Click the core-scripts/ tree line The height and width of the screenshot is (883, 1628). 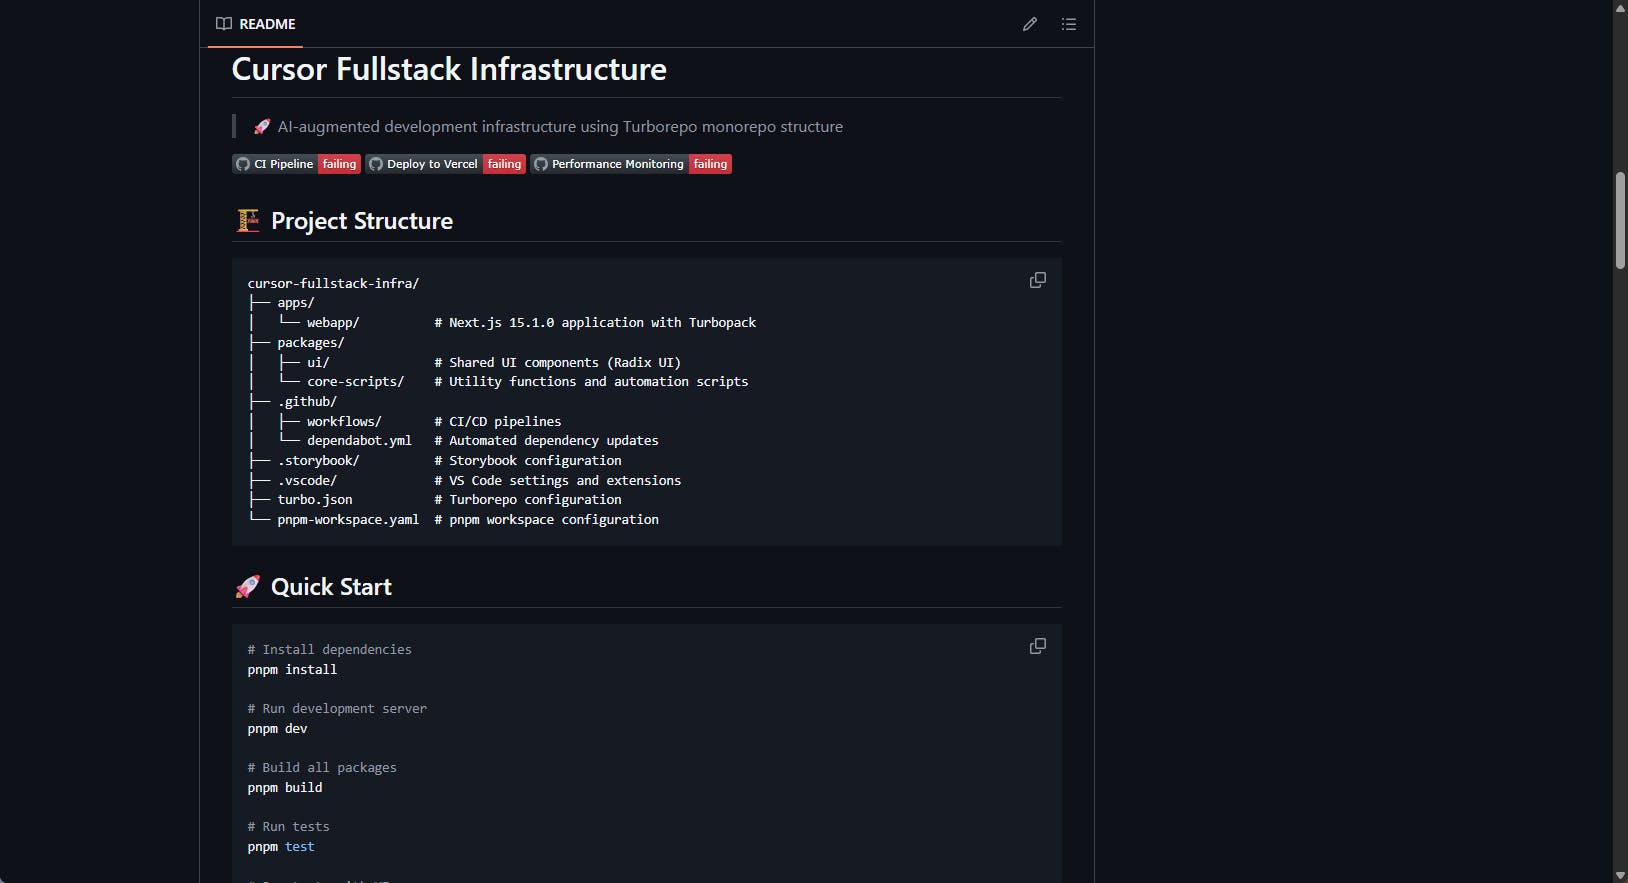coord(355,382)
